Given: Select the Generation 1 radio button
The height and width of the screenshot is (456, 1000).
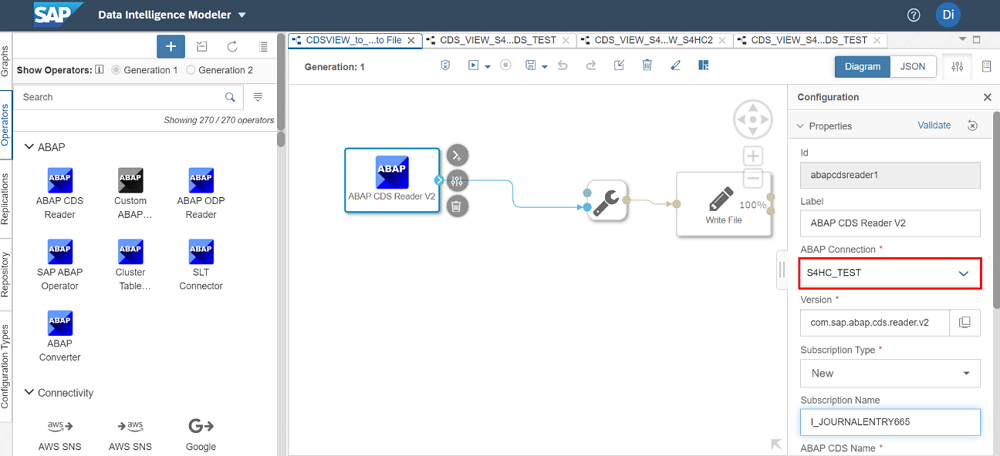Looking at the screenshot, I should point(116,70).
